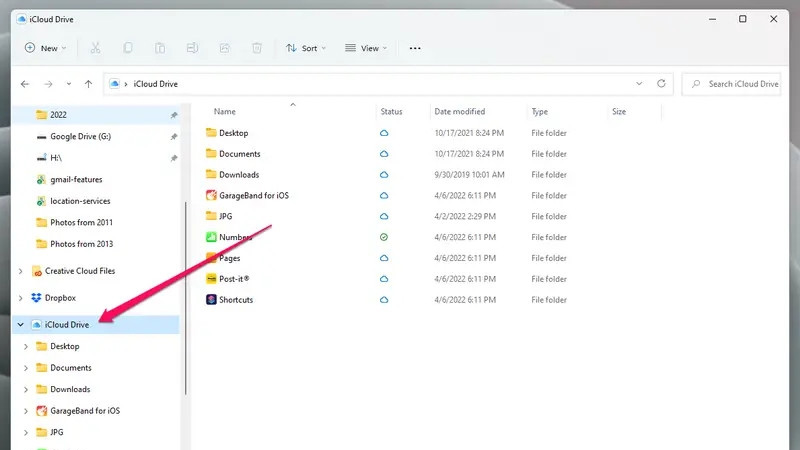Click the pin icon beside H:\
This screenshot has height=450, width=800.
point(173,158)
